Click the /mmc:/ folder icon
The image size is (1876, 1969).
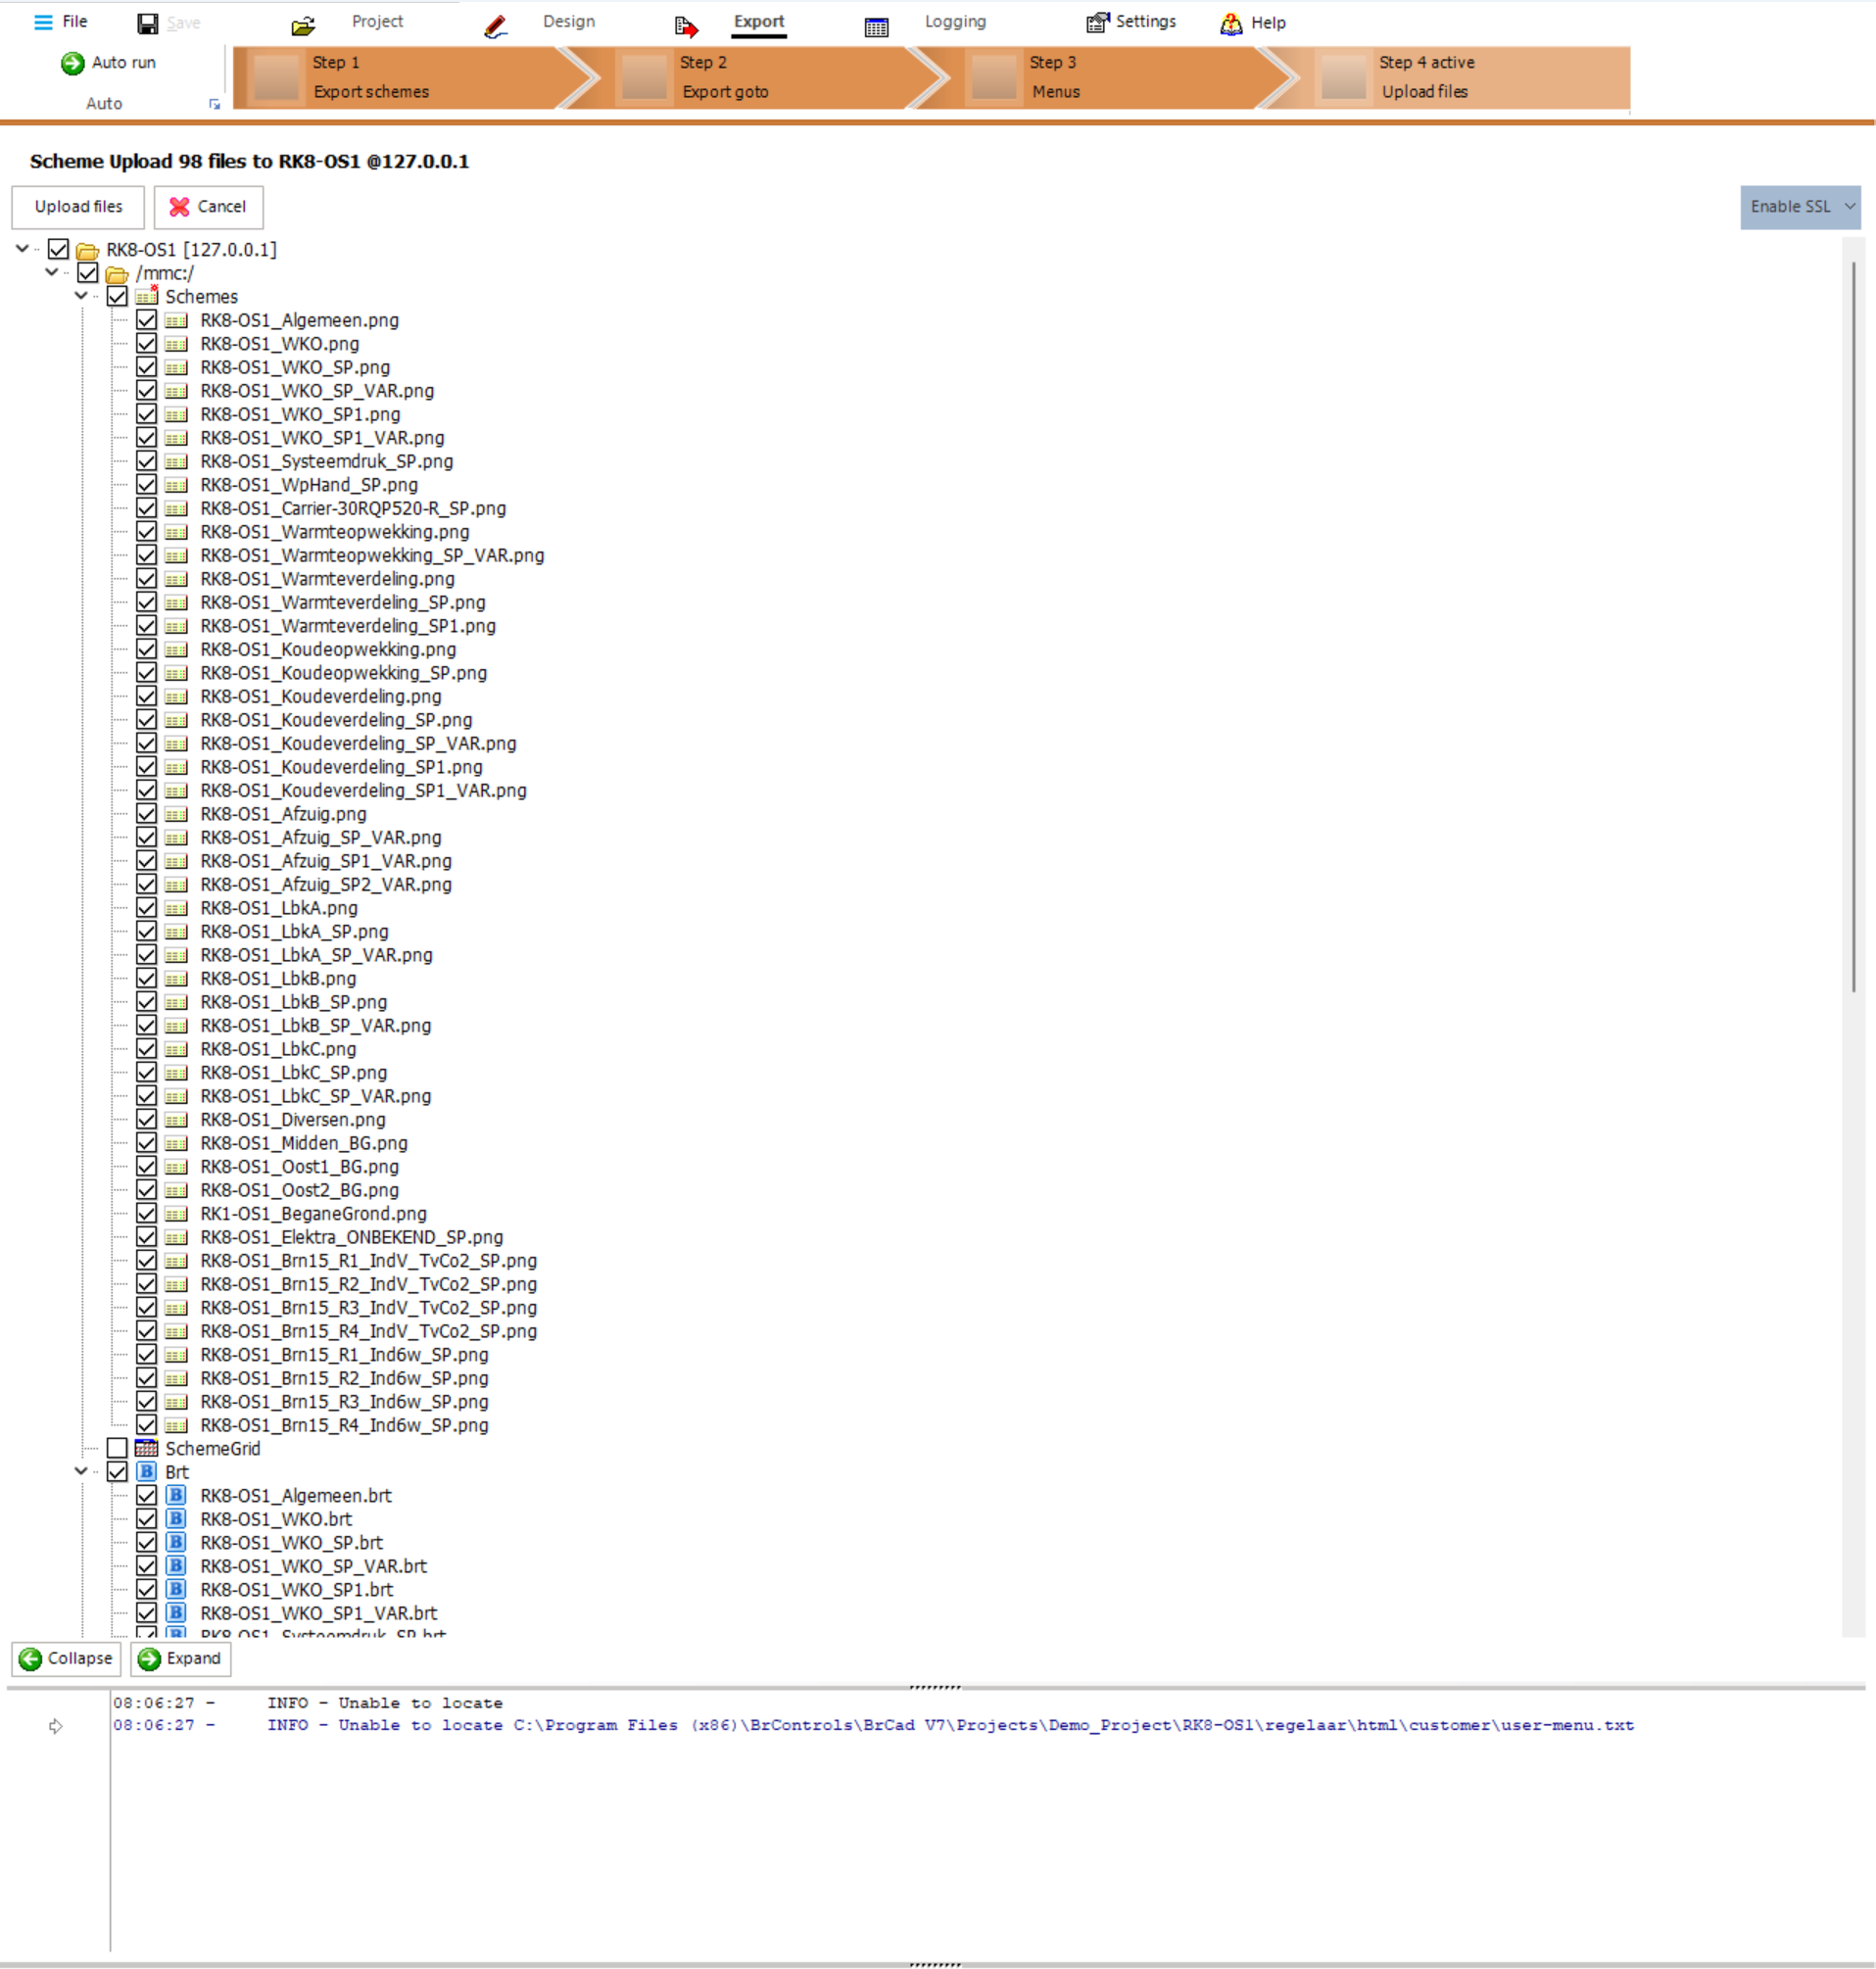pos(117,274)
